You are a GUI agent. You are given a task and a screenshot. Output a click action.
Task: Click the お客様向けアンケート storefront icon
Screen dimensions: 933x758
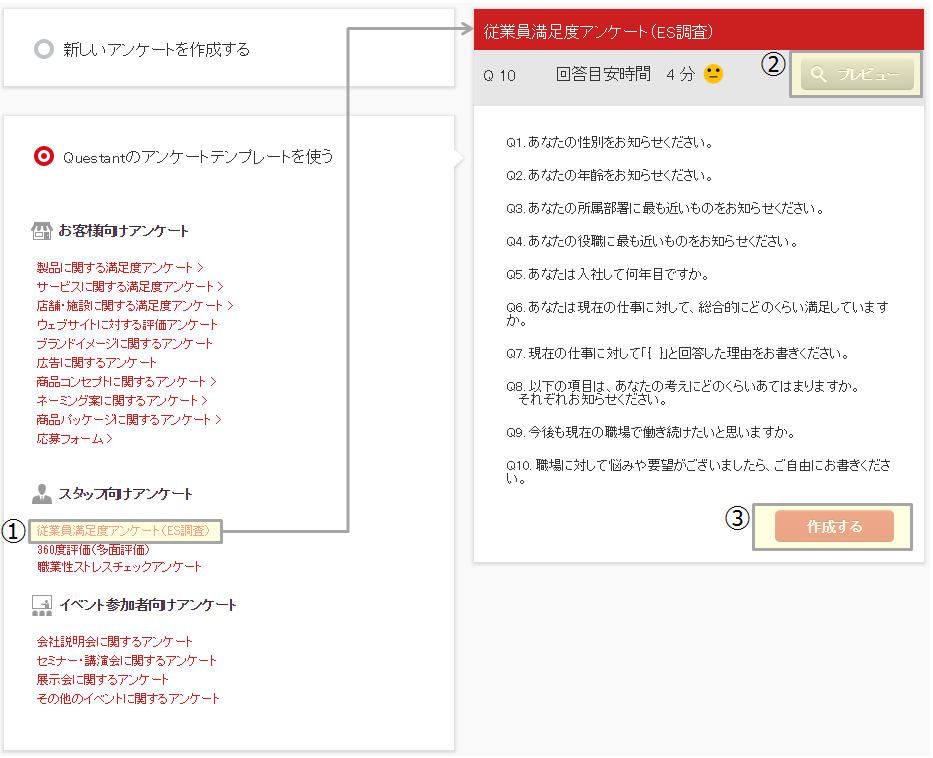tap(41, 229)
